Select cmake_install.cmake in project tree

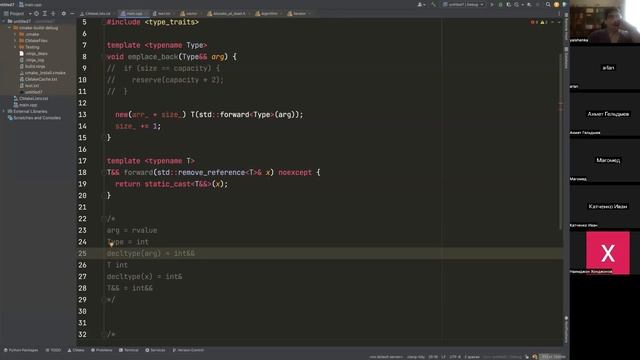[45, 73]
